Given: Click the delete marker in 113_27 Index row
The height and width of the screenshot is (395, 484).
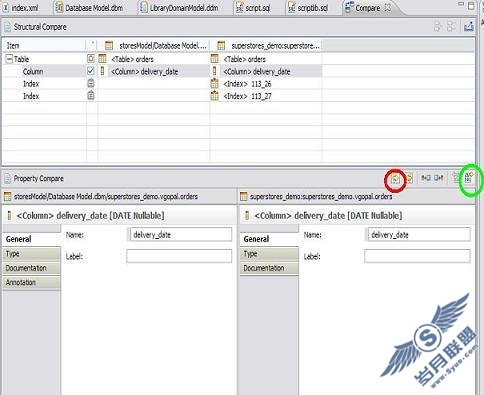Looking at the screenshot, I should pos(90,96).
